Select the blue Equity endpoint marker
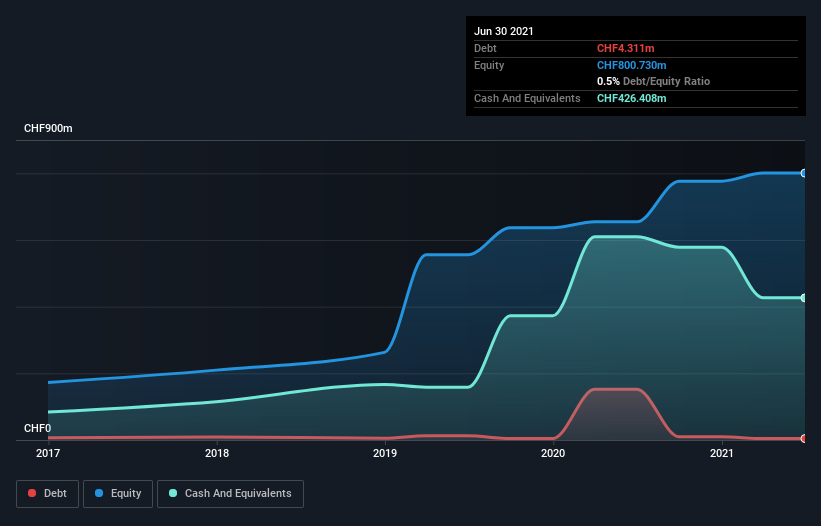The width and height of the screenshot is (821, 526). coord(804,173)
